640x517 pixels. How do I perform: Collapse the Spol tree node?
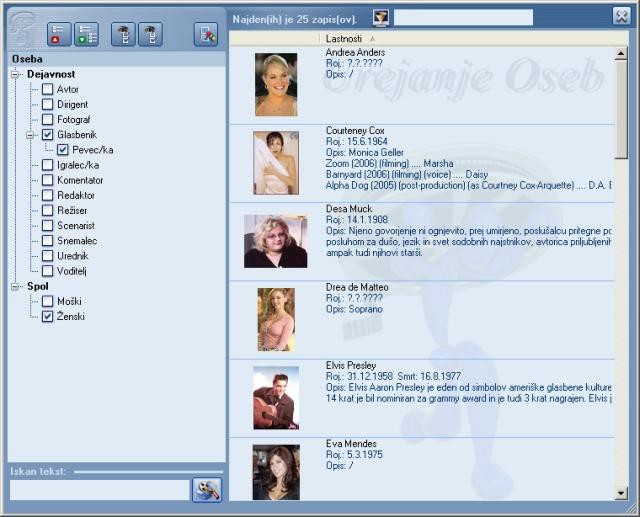(x=17, y=287)
